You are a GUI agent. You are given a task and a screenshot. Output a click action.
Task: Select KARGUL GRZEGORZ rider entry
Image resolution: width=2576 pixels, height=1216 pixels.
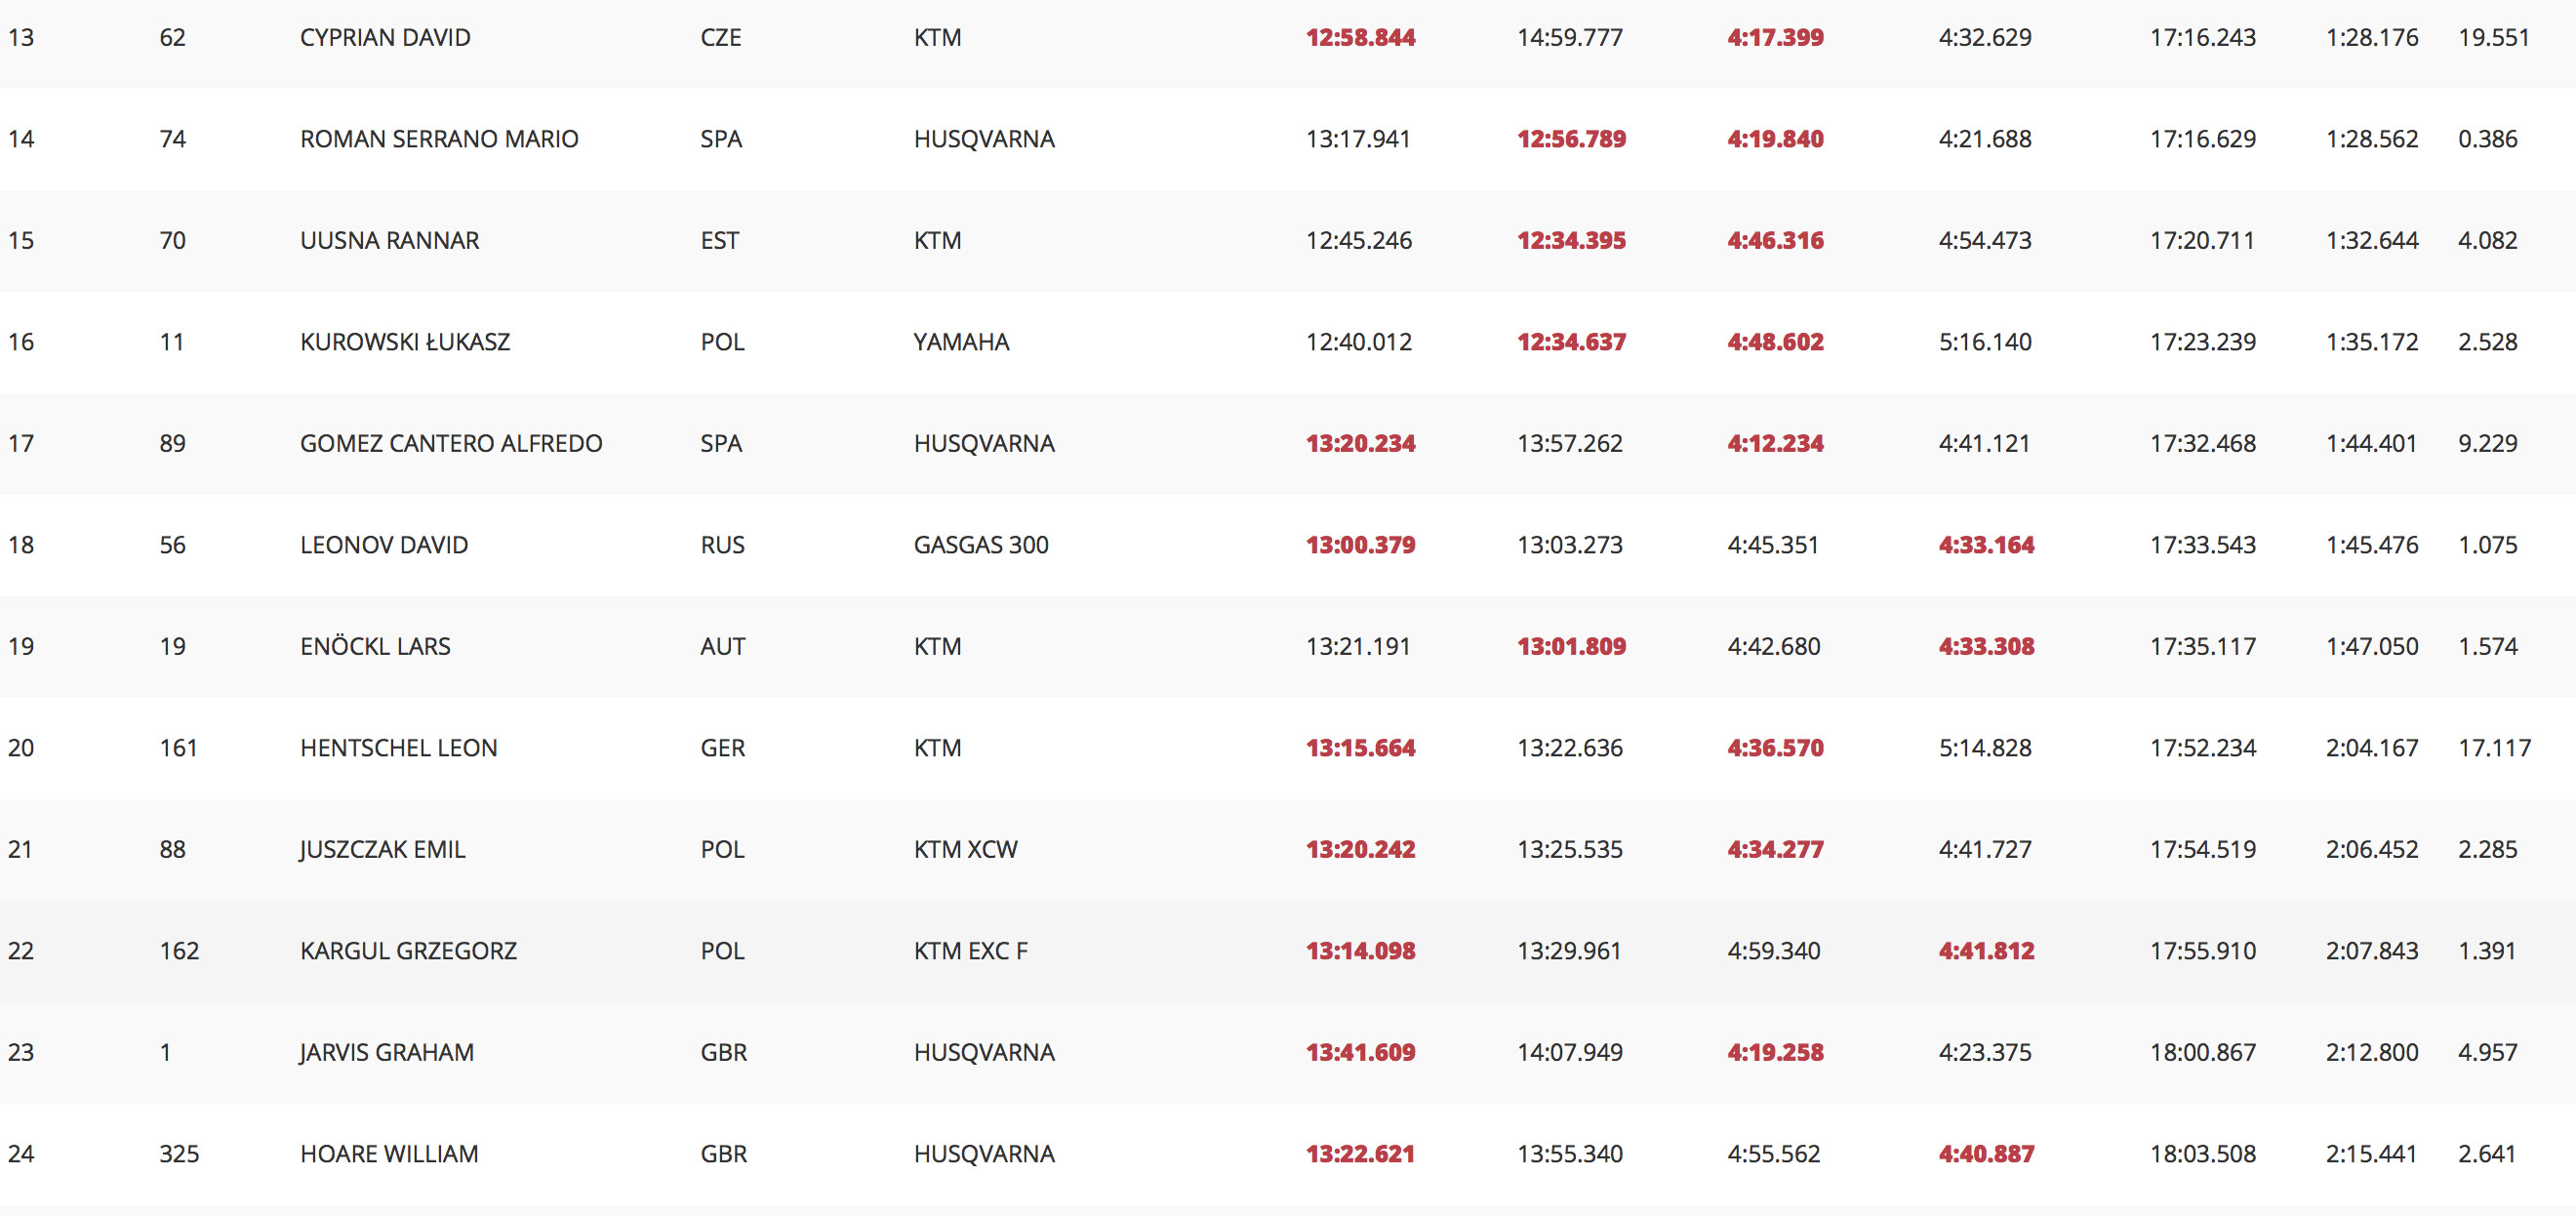pos(408,951)
